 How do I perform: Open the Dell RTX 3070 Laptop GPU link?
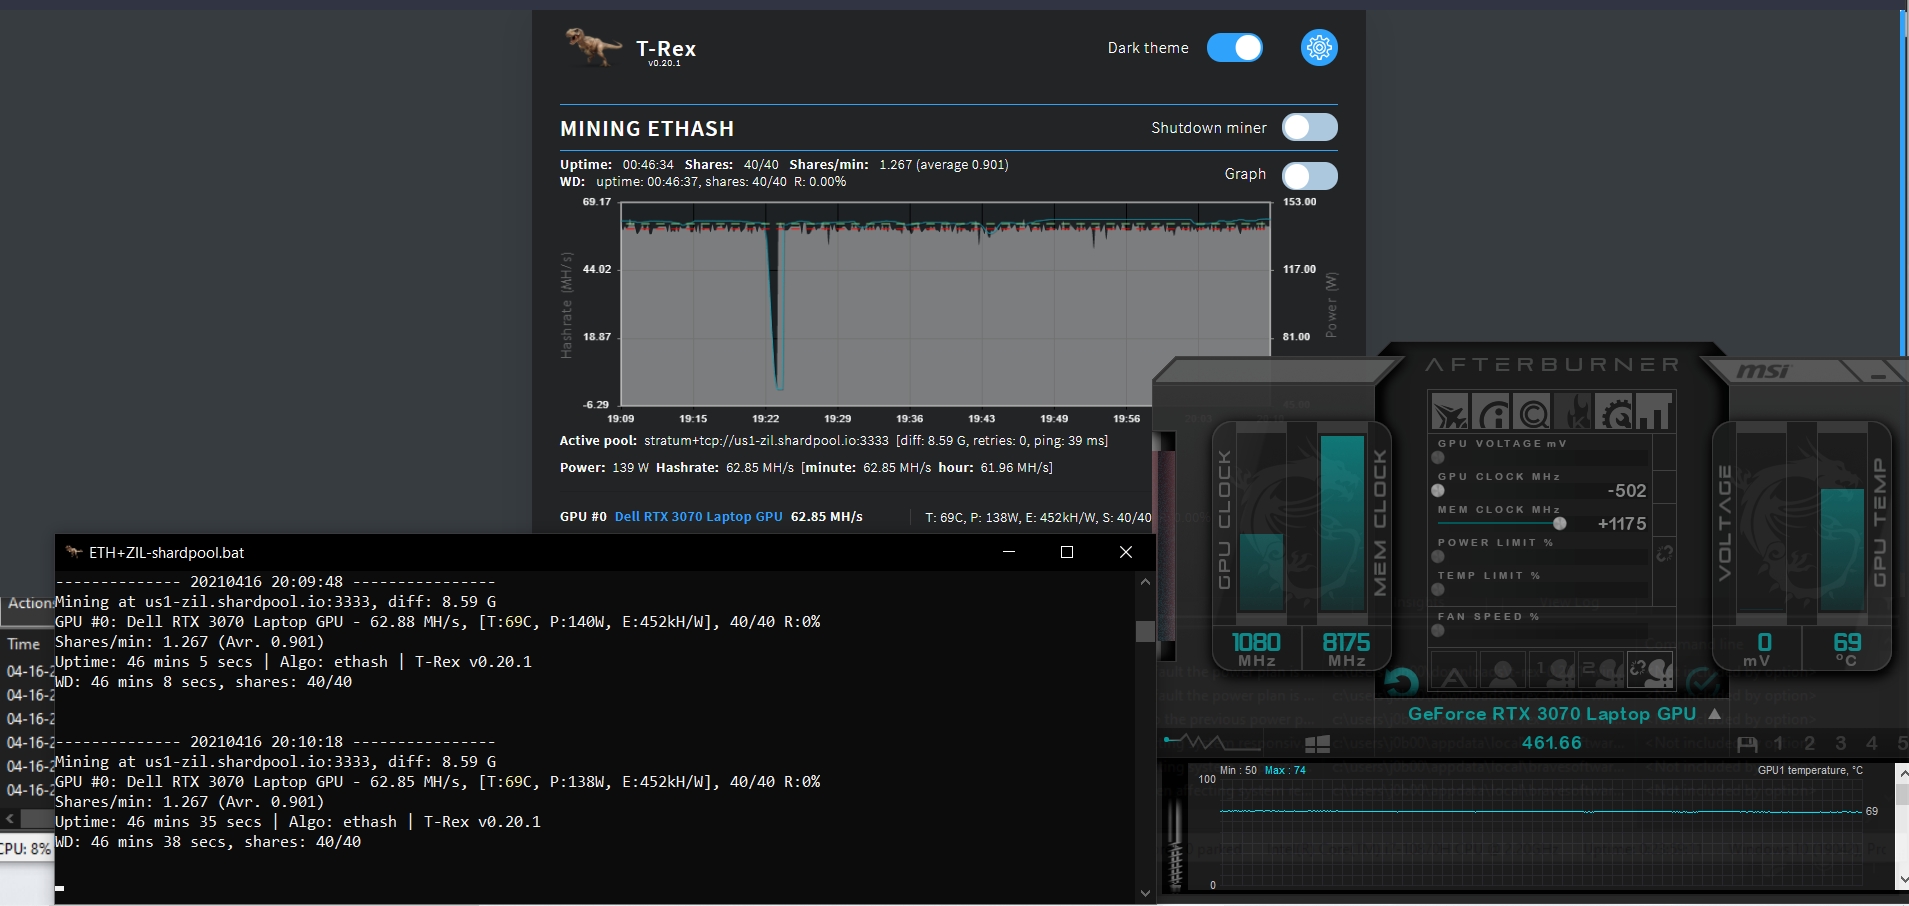(x=698, y=516)
